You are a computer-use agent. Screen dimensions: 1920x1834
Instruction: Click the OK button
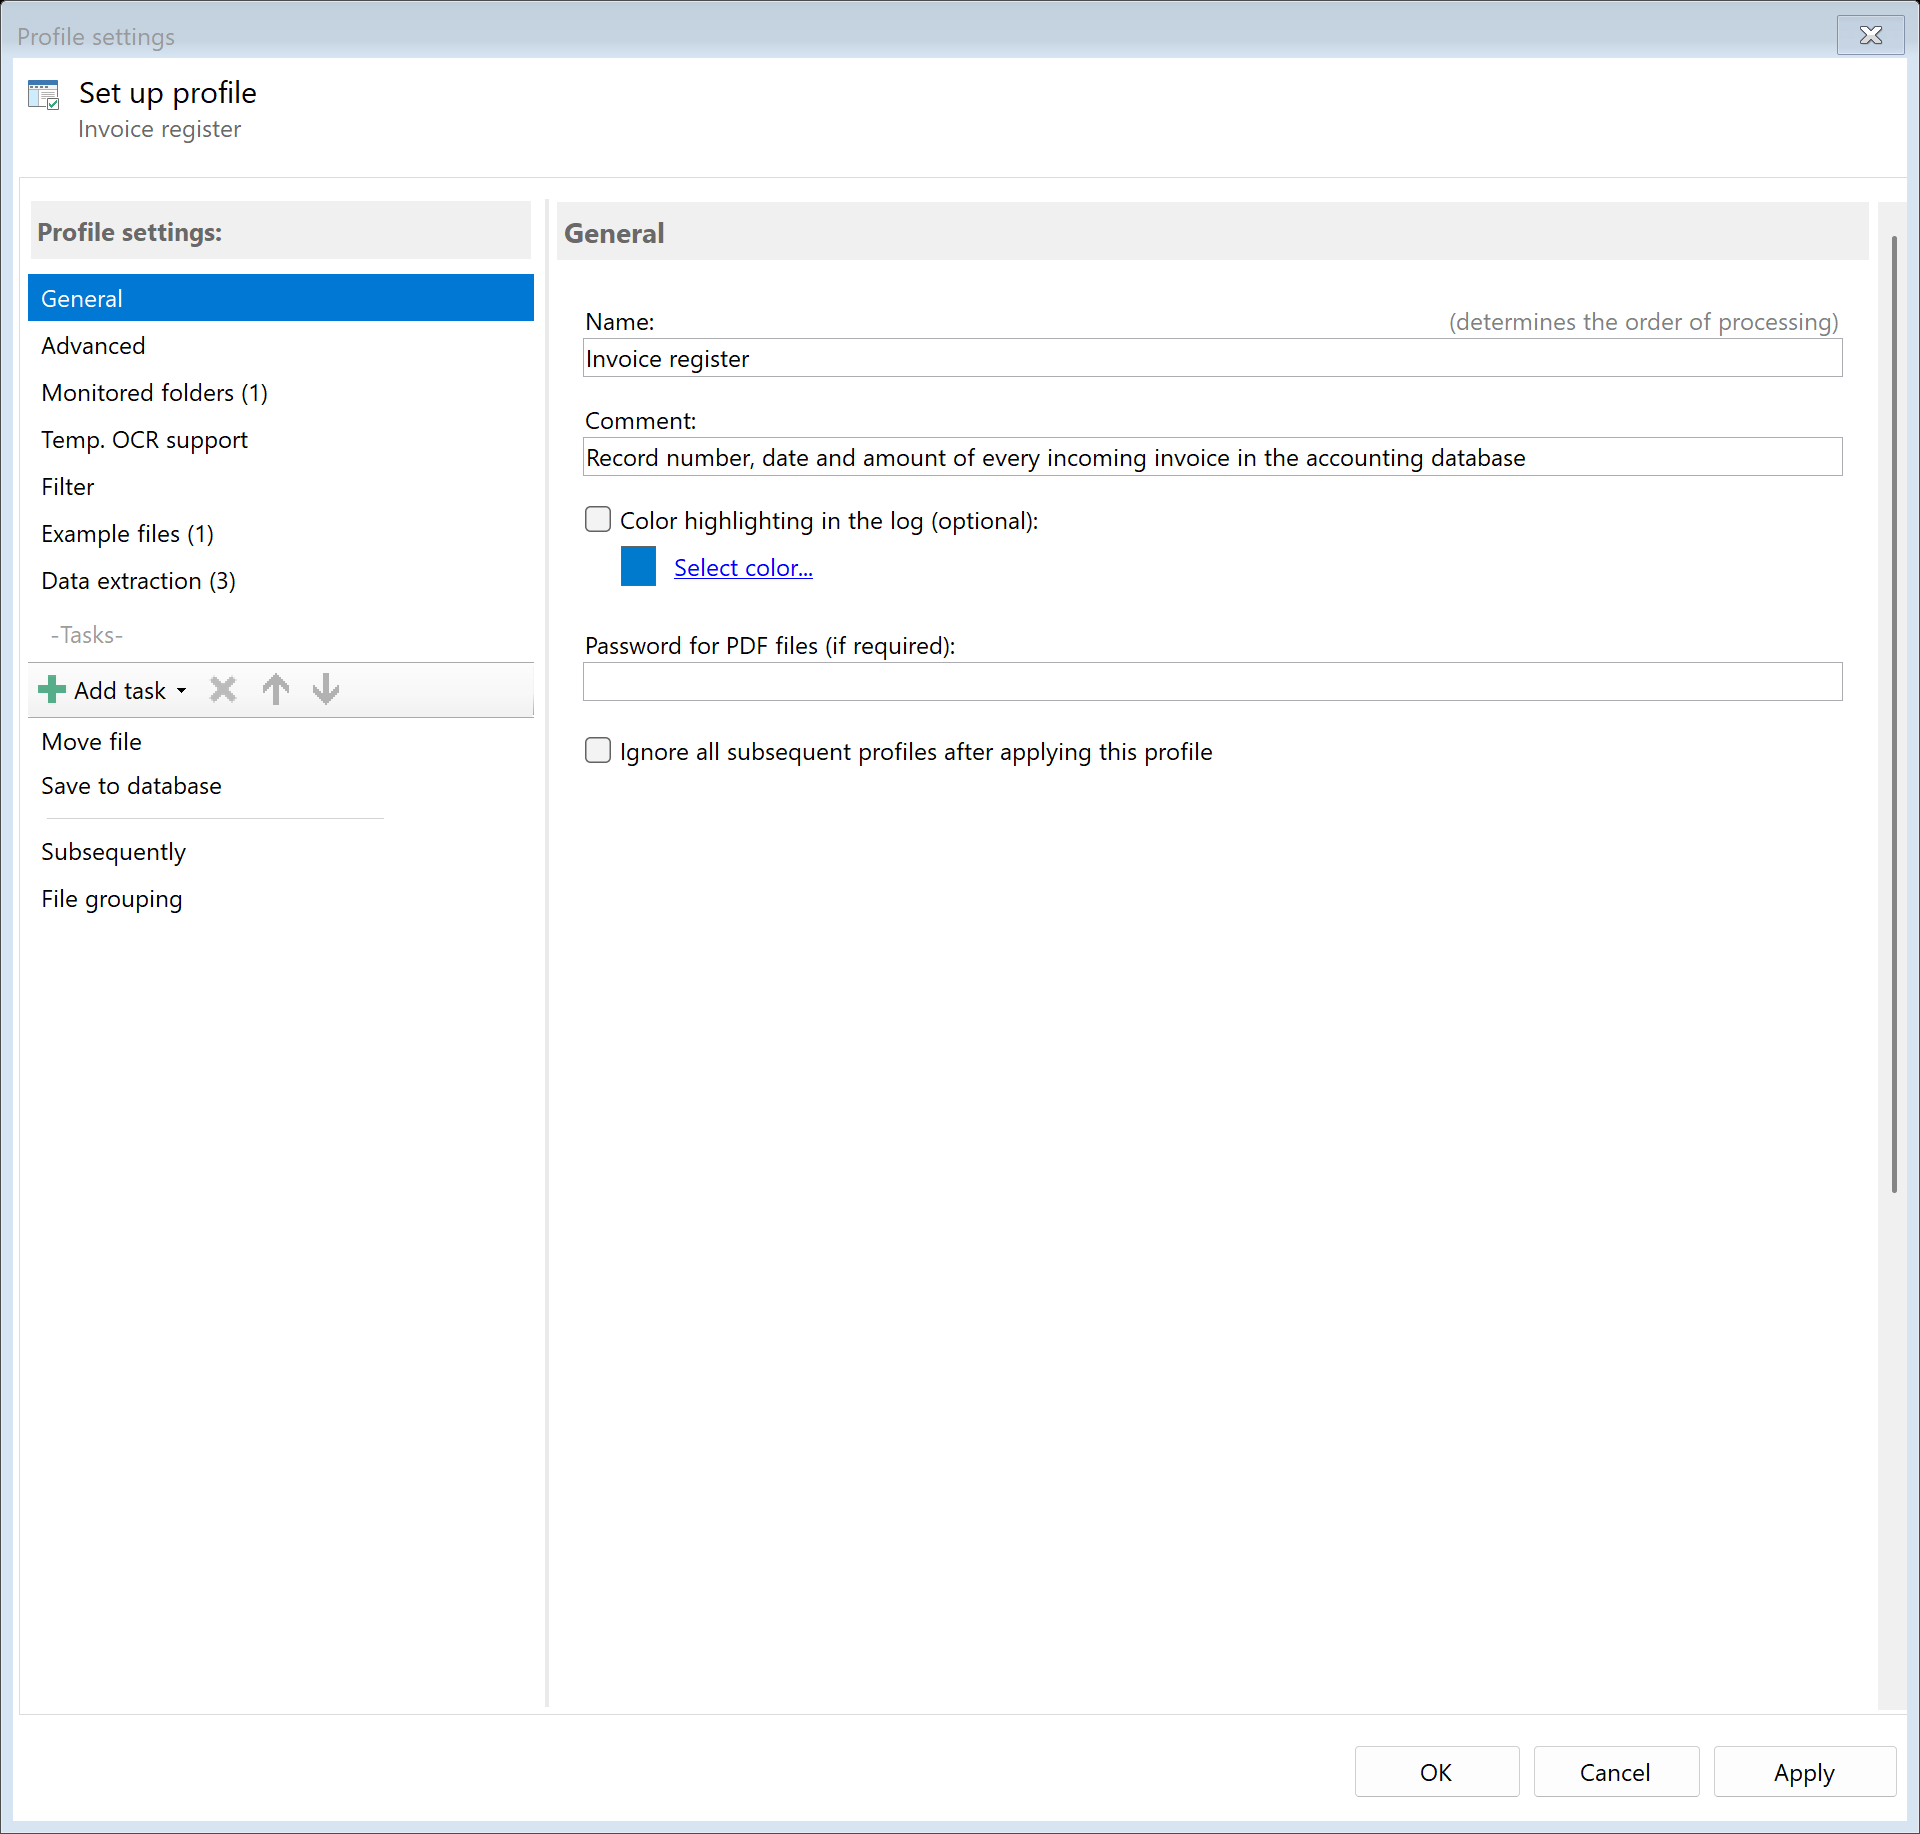(1436, 1772)
